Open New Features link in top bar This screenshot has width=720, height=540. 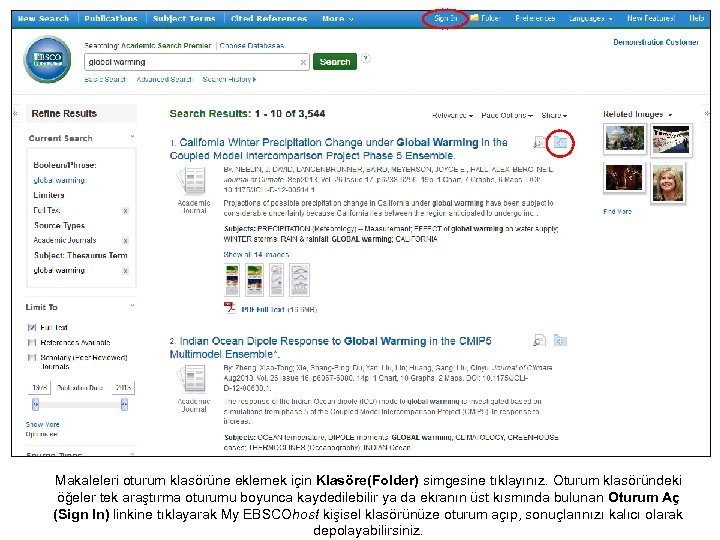click(651, 18)
